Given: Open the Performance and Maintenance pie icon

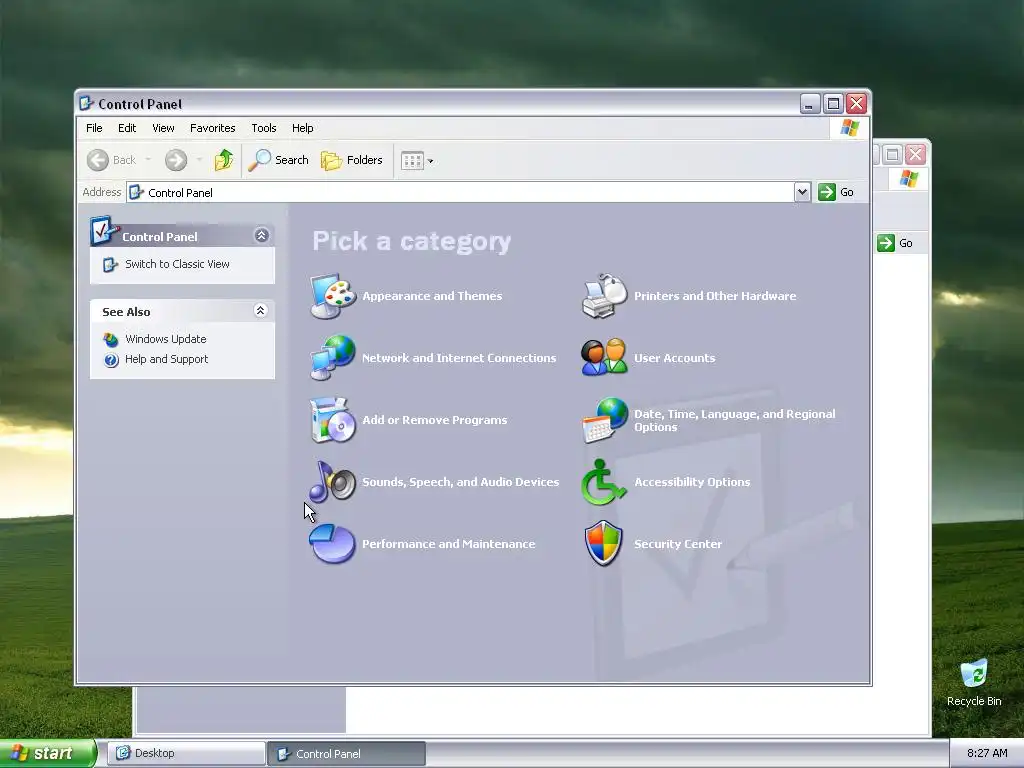Looking at the screenshot, I should pos(332,543).
